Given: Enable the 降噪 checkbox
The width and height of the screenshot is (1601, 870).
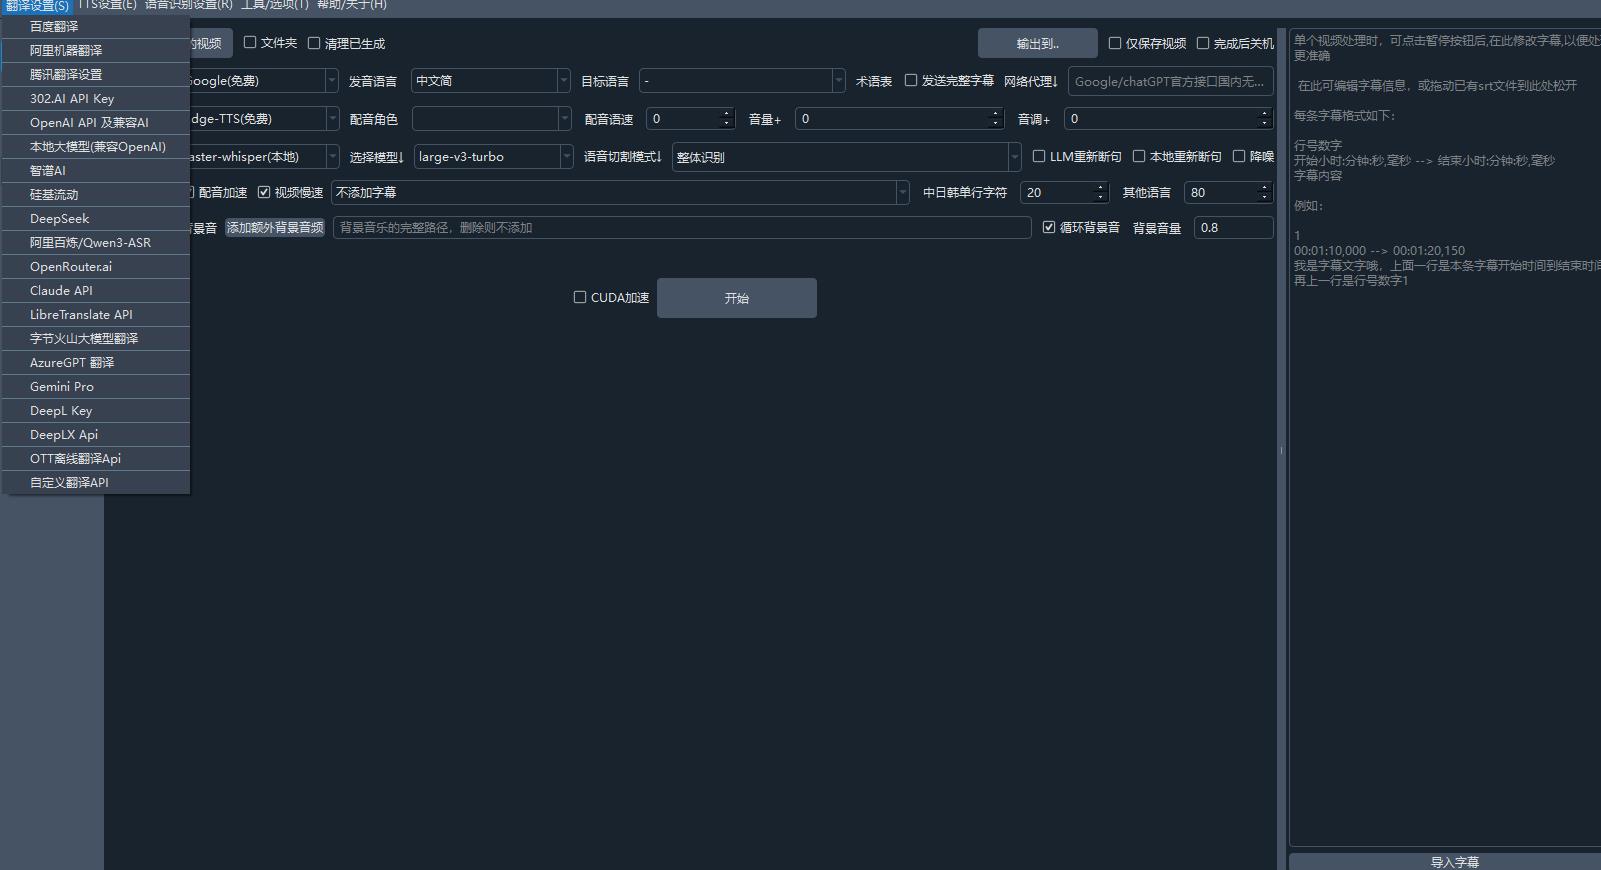Looking at the screenshot, I should [x=1239, y=157].
